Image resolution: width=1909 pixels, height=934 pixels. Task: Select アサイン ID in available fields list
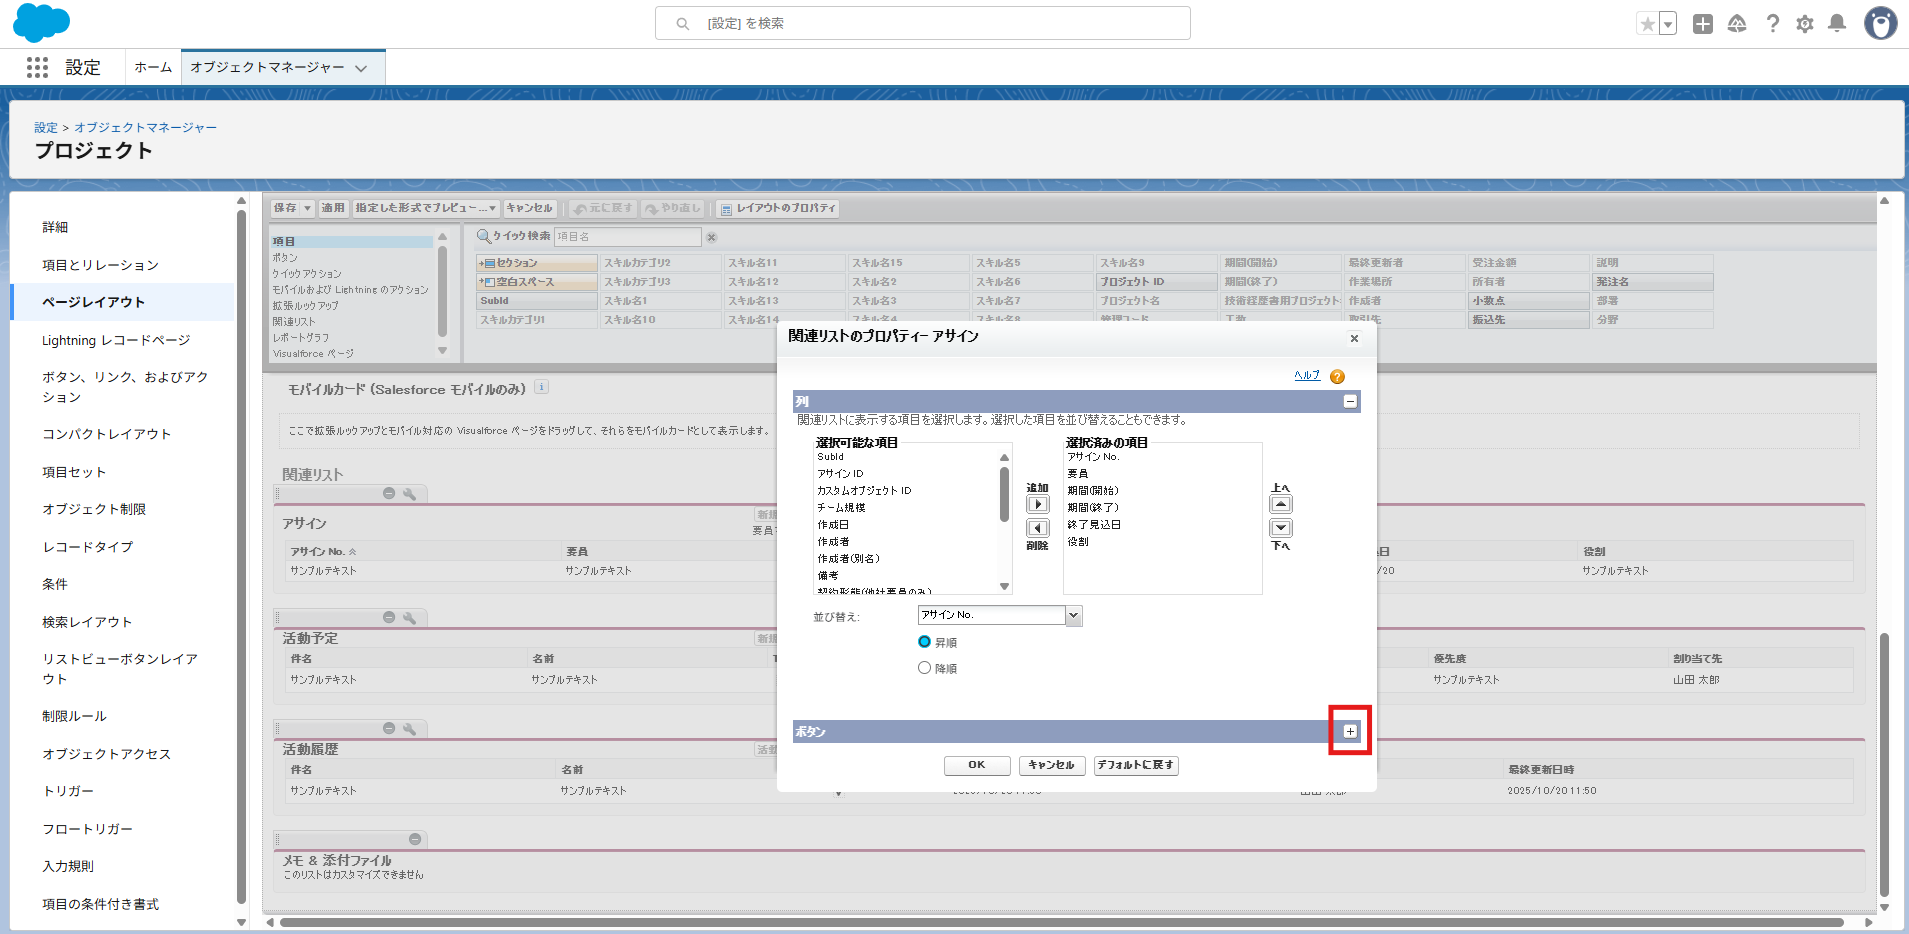[840, 474]
